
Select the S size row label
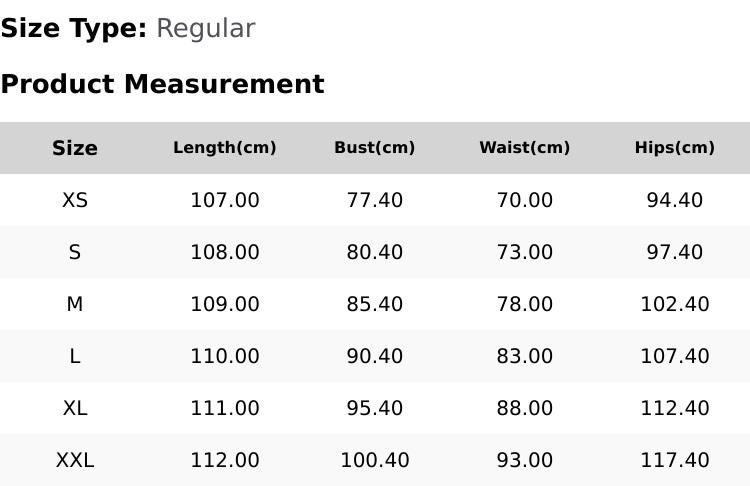click(x=75, y=252)
